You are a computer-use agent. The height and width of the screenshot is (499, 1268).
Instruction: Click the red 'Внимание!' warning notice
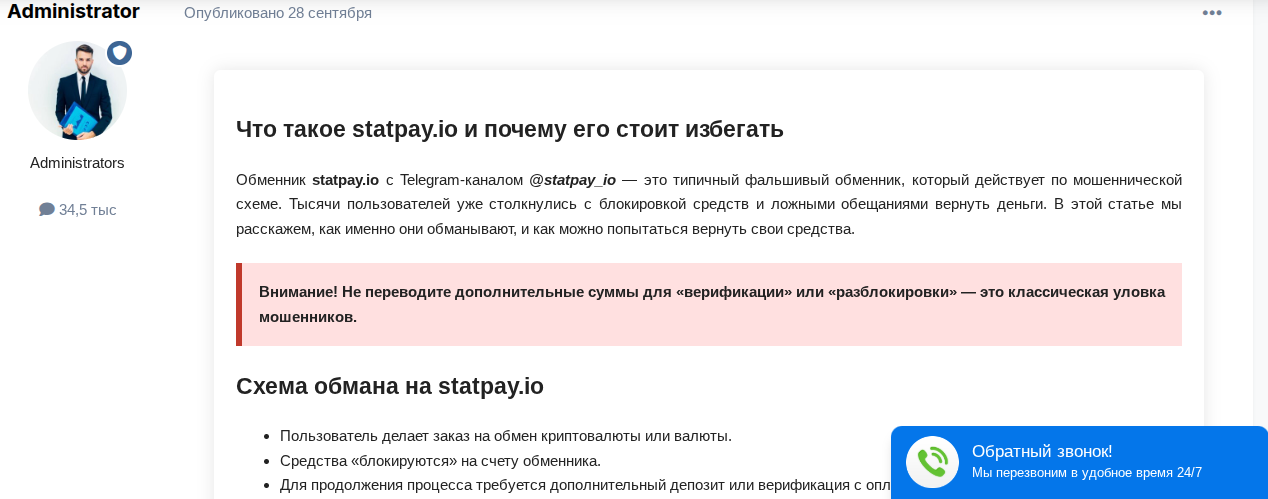click(x=710, y=304)
